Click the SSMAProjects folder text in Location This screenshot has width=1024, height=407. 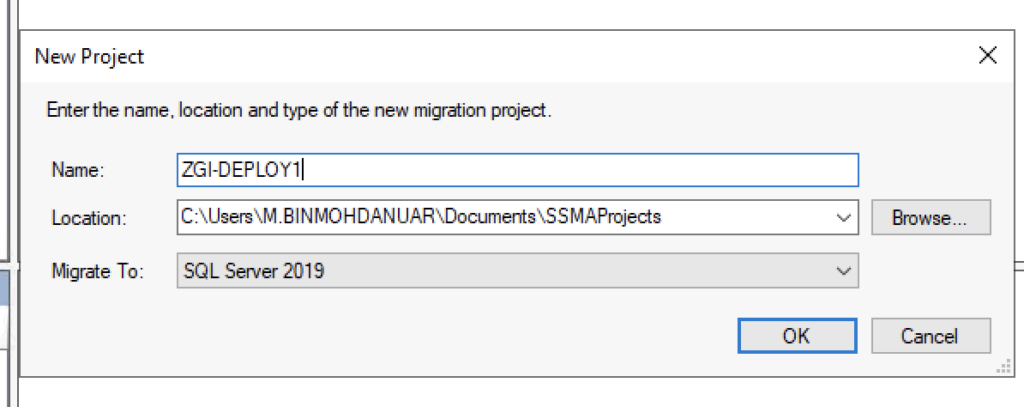pos(600,217)
